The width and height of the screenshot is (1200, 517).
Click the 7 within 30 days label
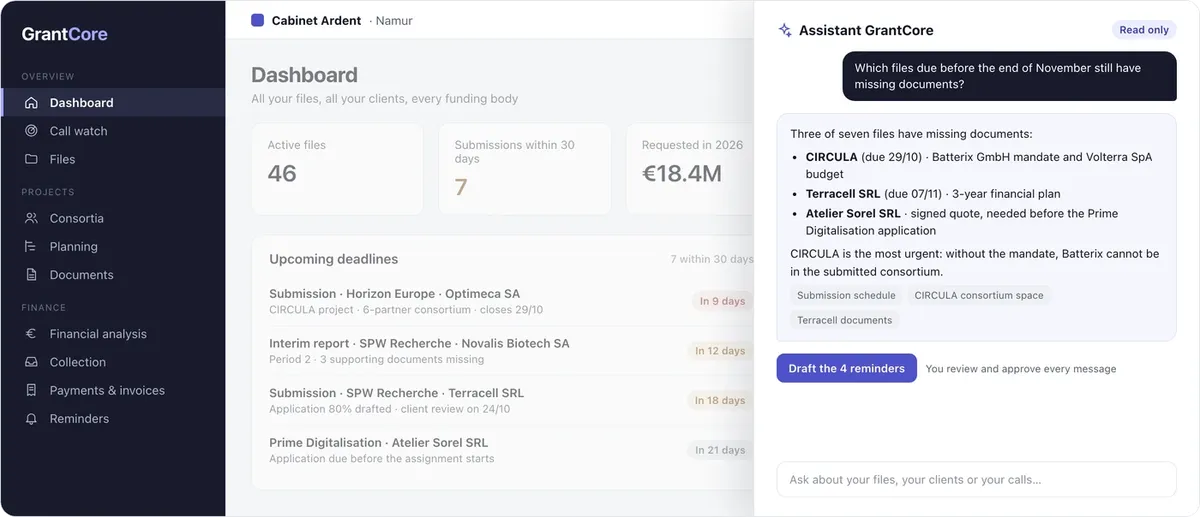(711, 259)
